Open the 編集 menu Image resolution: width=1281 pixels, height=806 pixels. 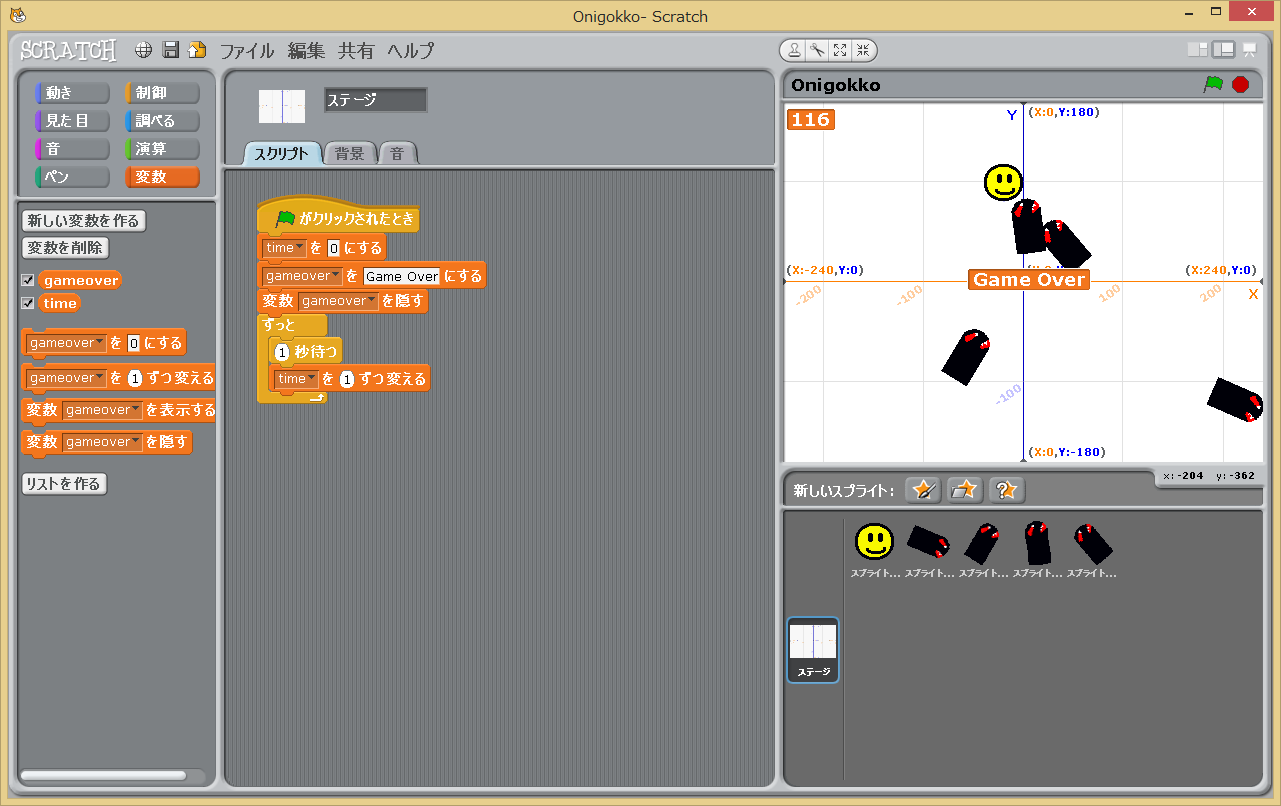point(306,50)
